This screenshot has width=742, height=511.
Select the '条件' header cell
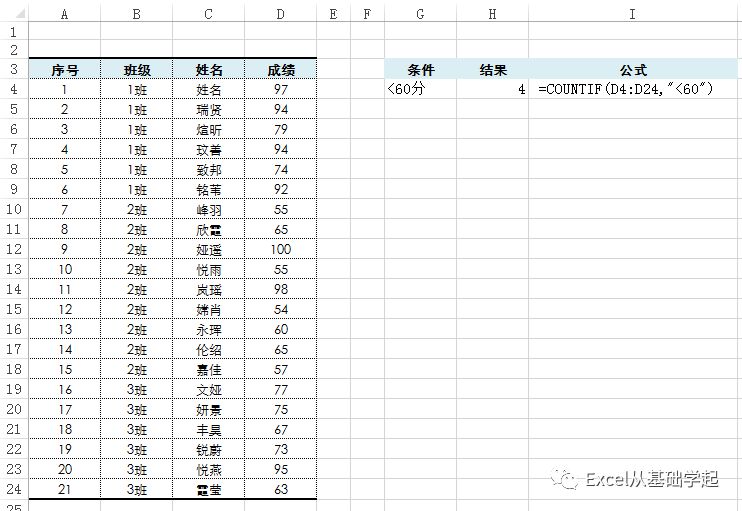[x=420, y=70]
